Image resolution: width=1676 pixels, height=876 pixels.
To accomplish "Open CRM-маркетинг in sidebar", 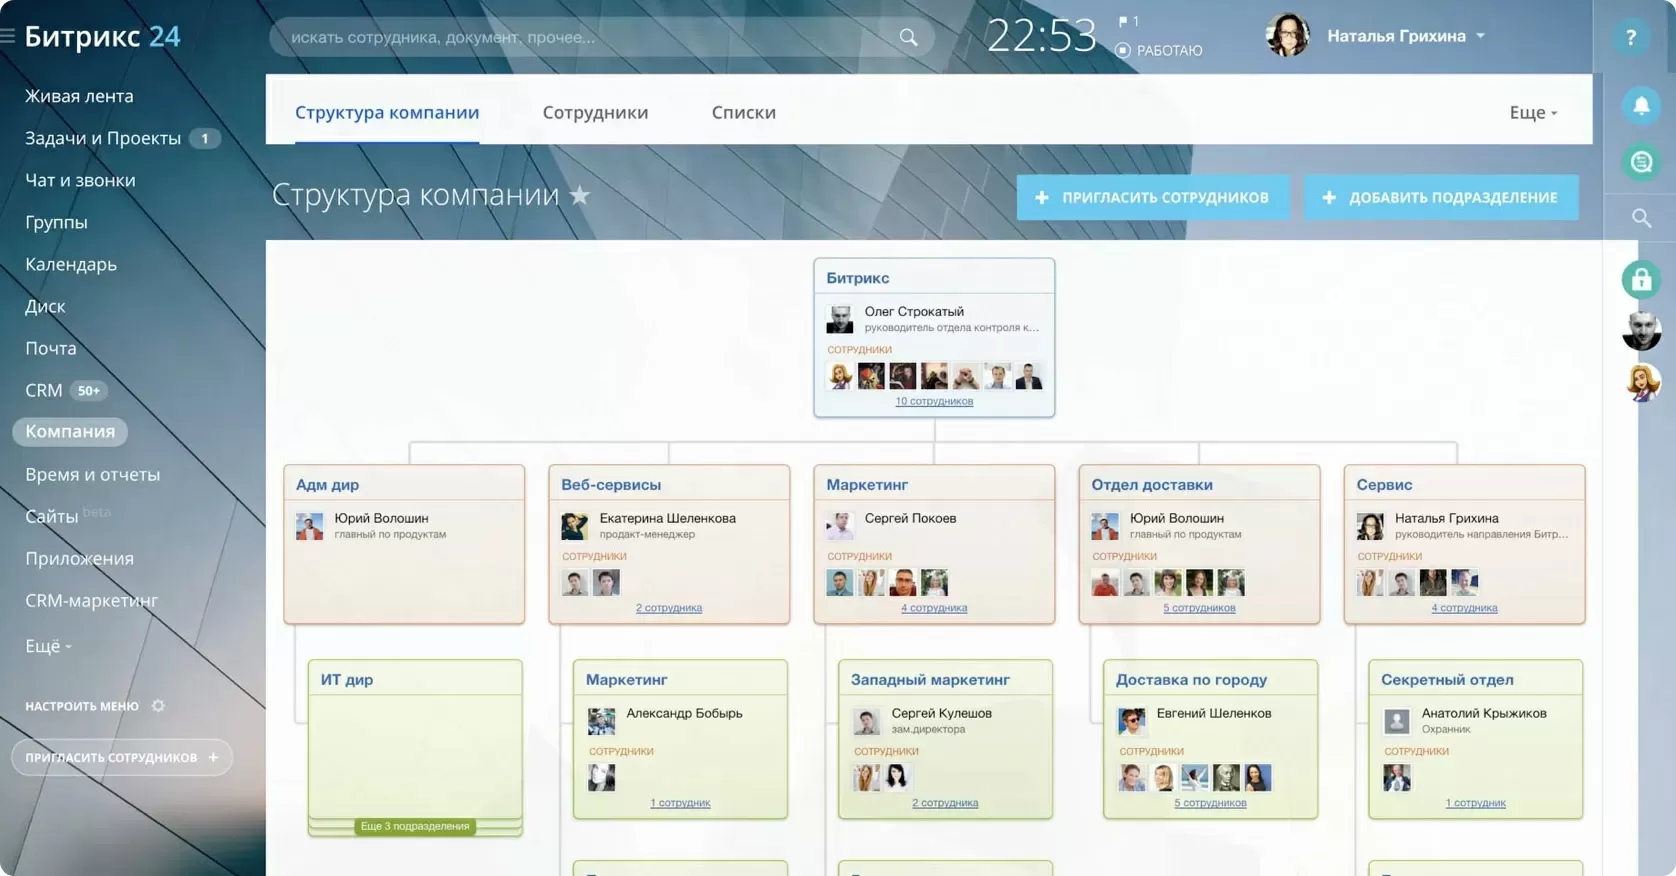I will click(x=92, y=600).
